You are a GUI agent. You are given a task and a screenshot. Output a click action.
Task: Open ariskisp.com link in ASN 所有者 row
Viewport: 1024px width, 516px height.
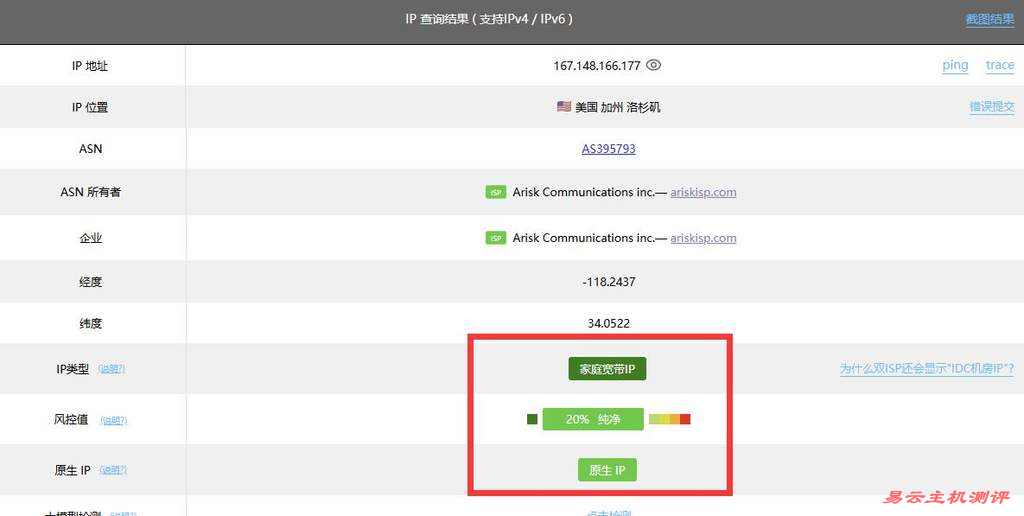703,192
